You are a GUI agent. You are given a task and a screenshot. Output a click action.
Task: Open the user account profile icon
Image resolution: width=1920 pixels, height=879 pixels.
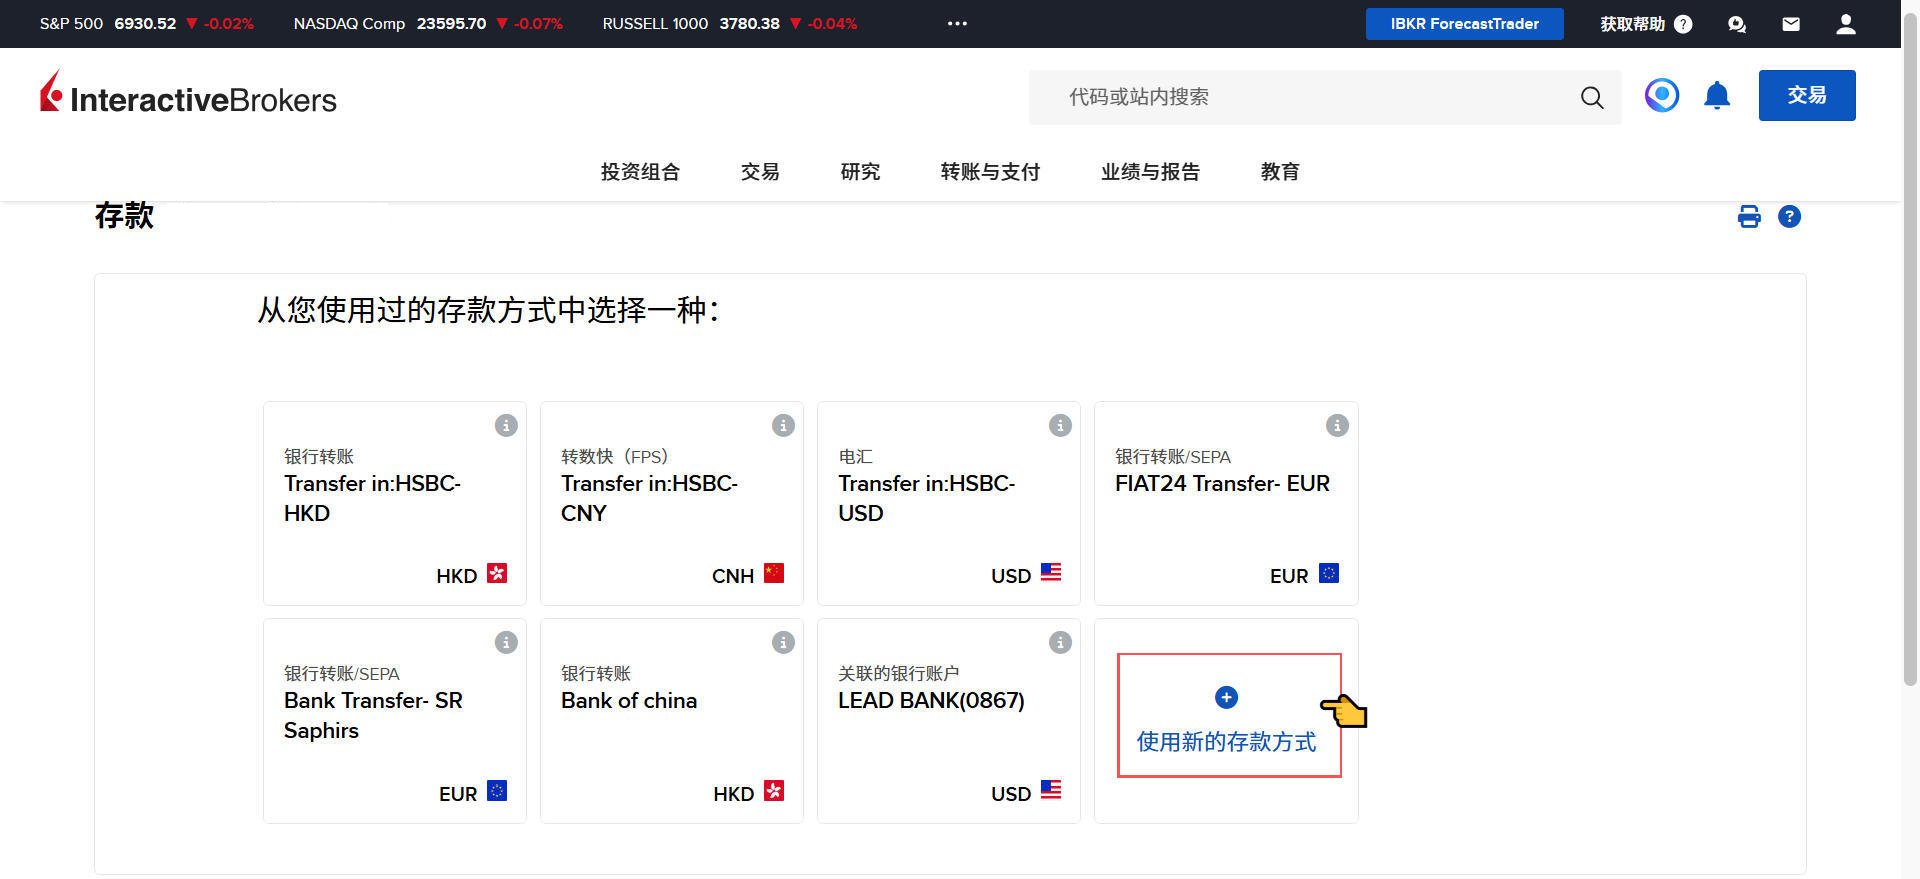[x=1845, y=24]
